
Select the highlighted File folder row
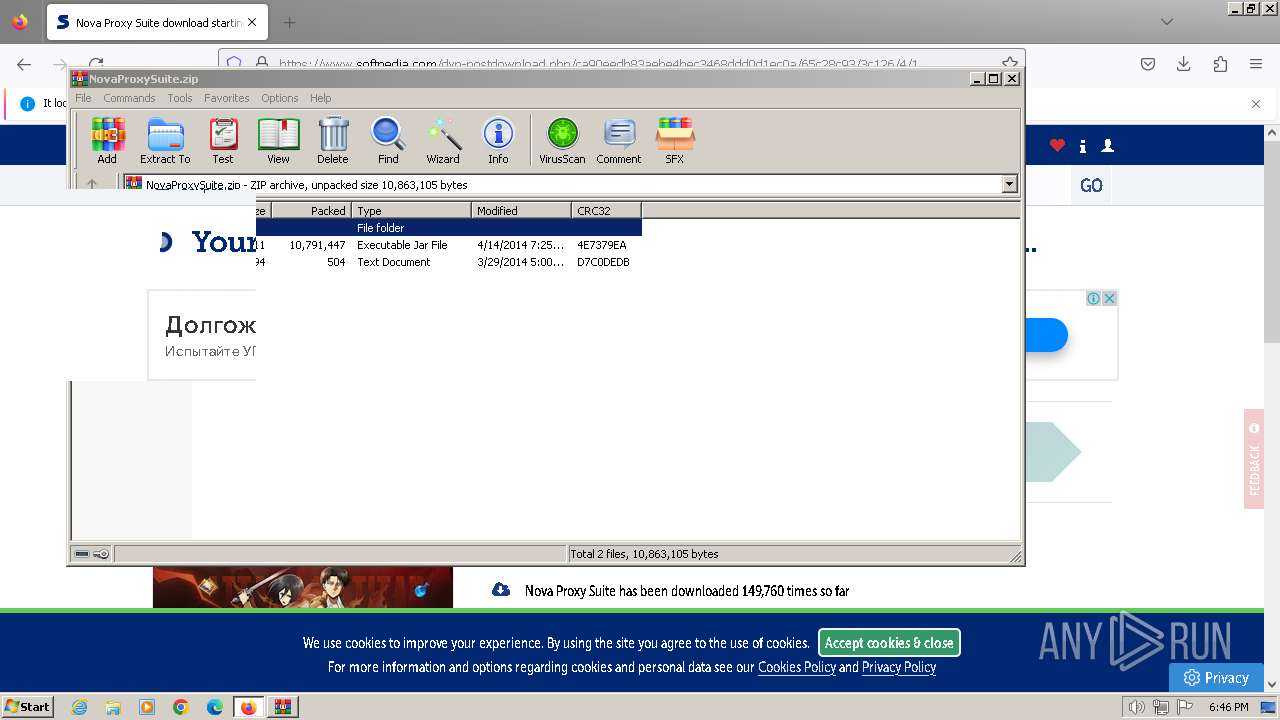(x=448, y=228)
